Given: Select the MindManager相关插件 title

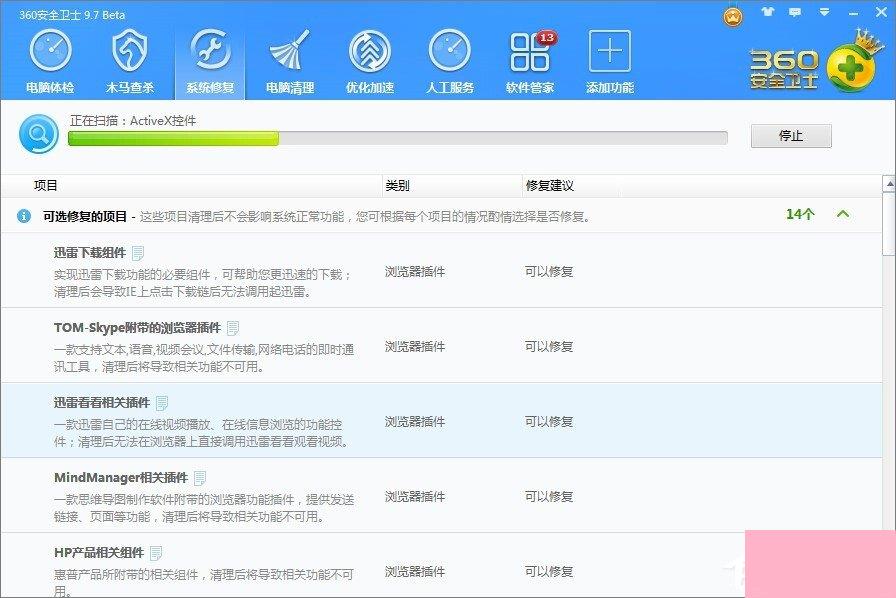Looking at the screenshot, I should tap(121, 477).
